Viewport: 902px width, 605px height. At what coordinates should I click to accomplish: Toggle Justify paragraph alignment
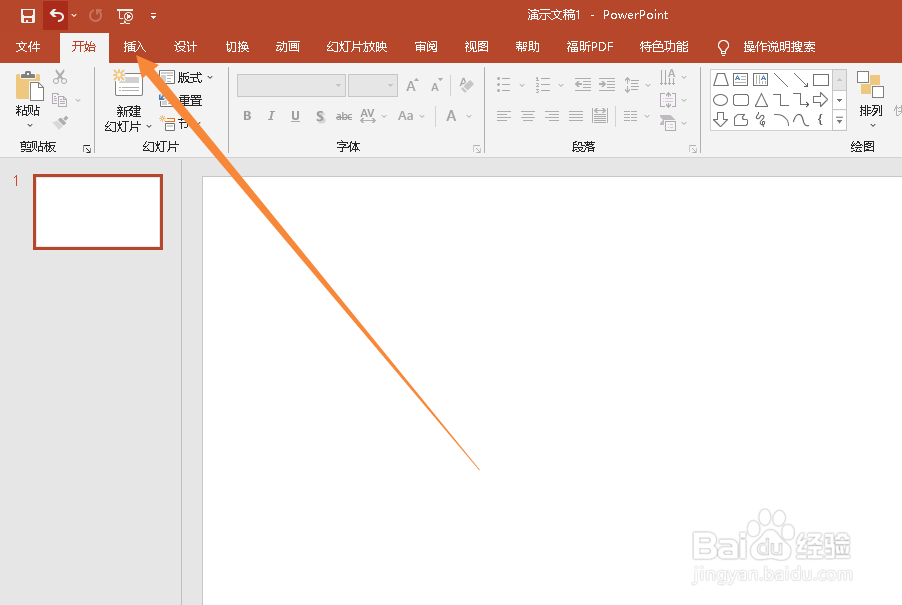pos(576,116)
